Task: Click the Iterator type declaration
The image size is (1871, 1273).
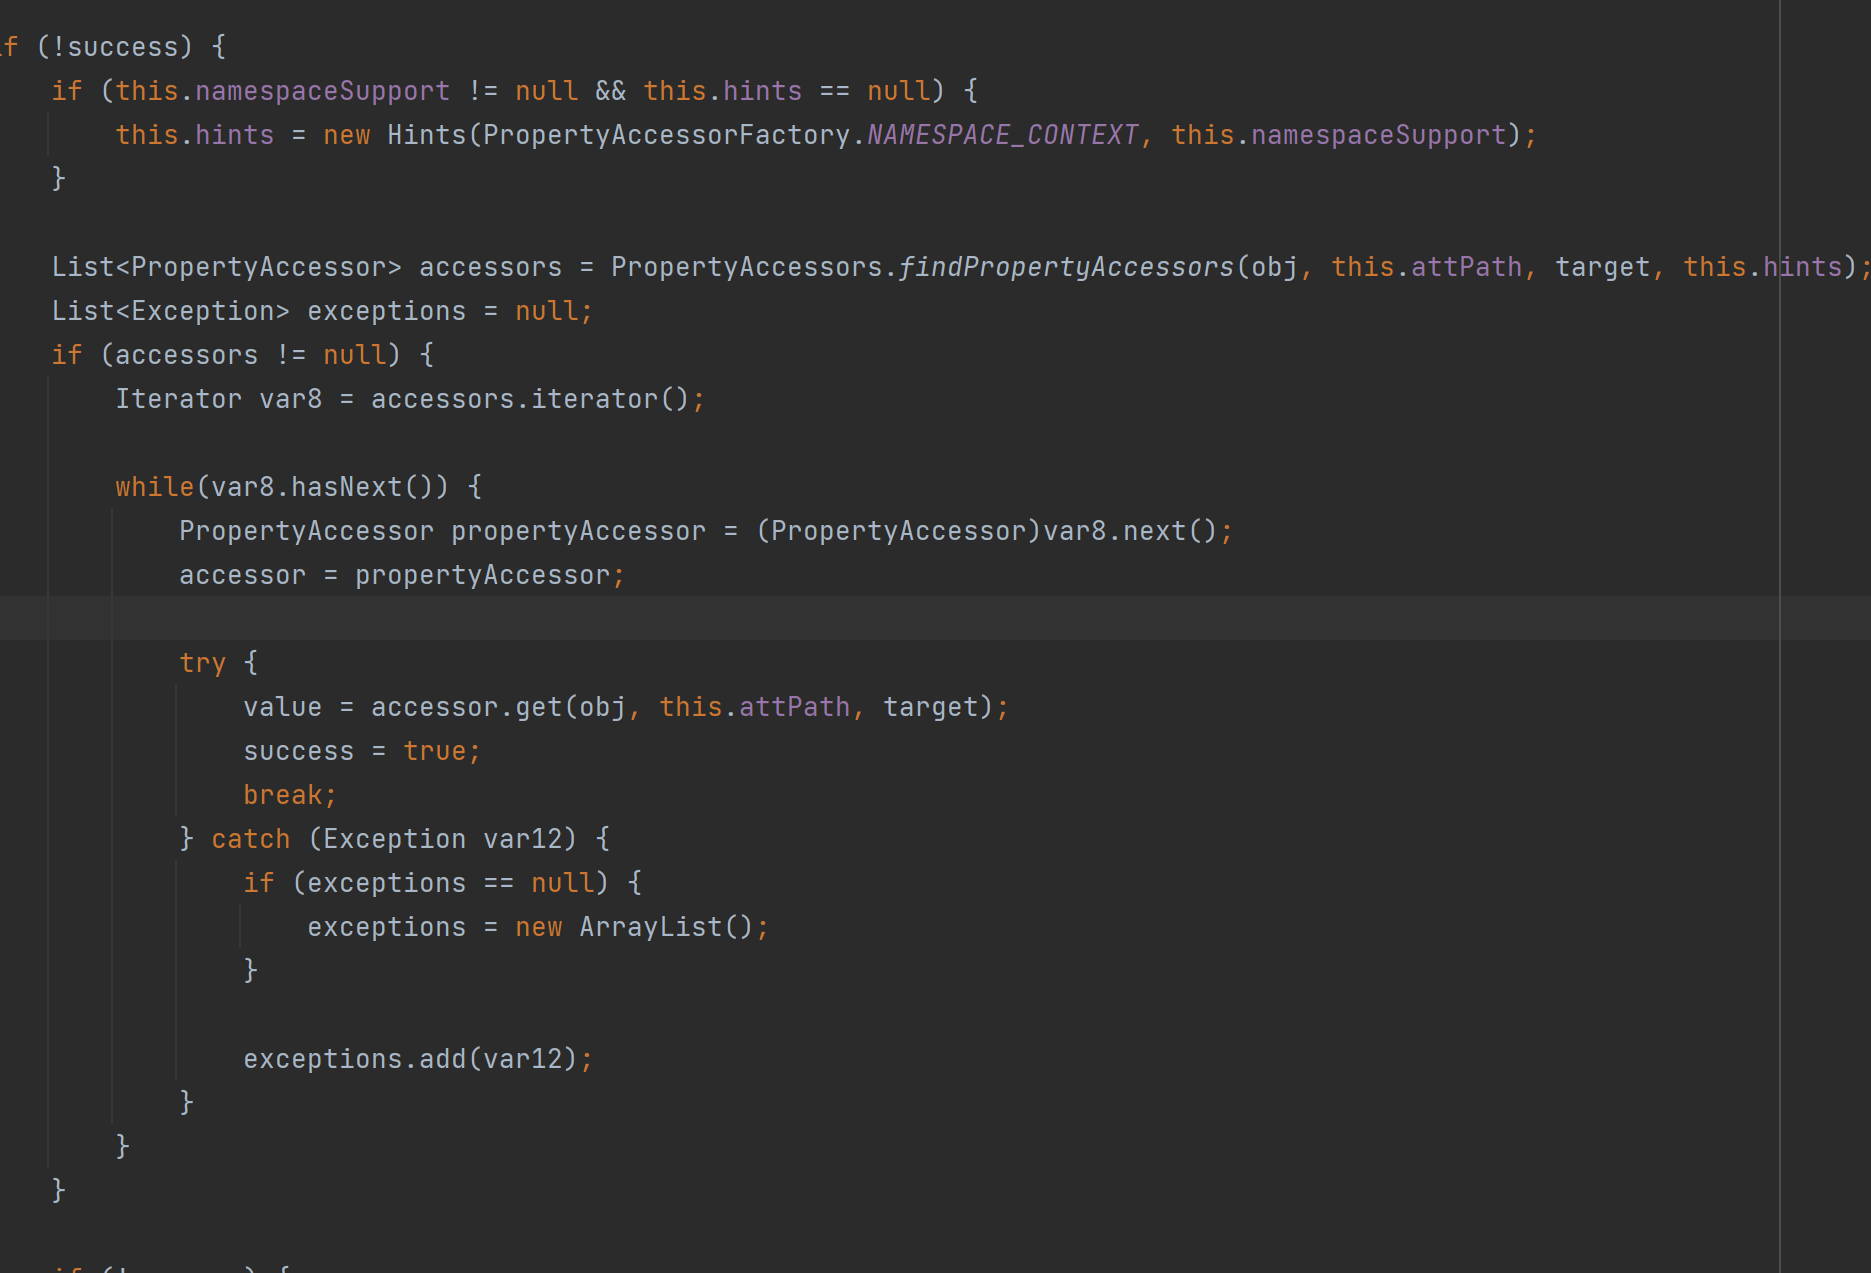Action: (178, 399)
